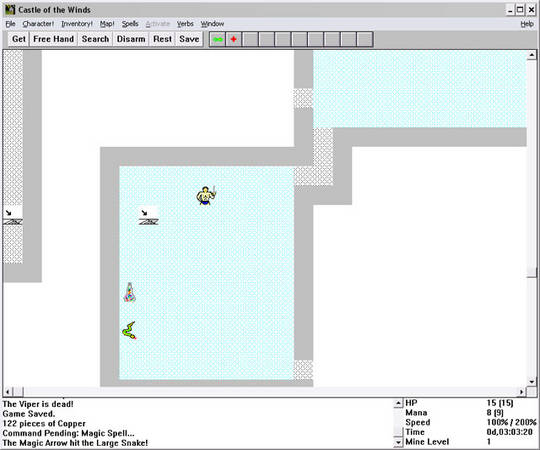Click the Rest button
The image size is (540, 450).
[163, 39]
